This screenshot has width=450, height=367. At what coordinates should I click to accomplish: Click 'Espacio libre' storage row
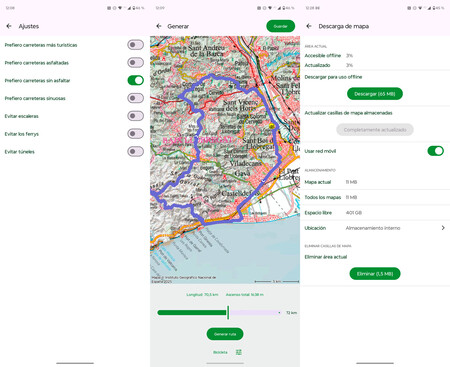tap(375, 213)
